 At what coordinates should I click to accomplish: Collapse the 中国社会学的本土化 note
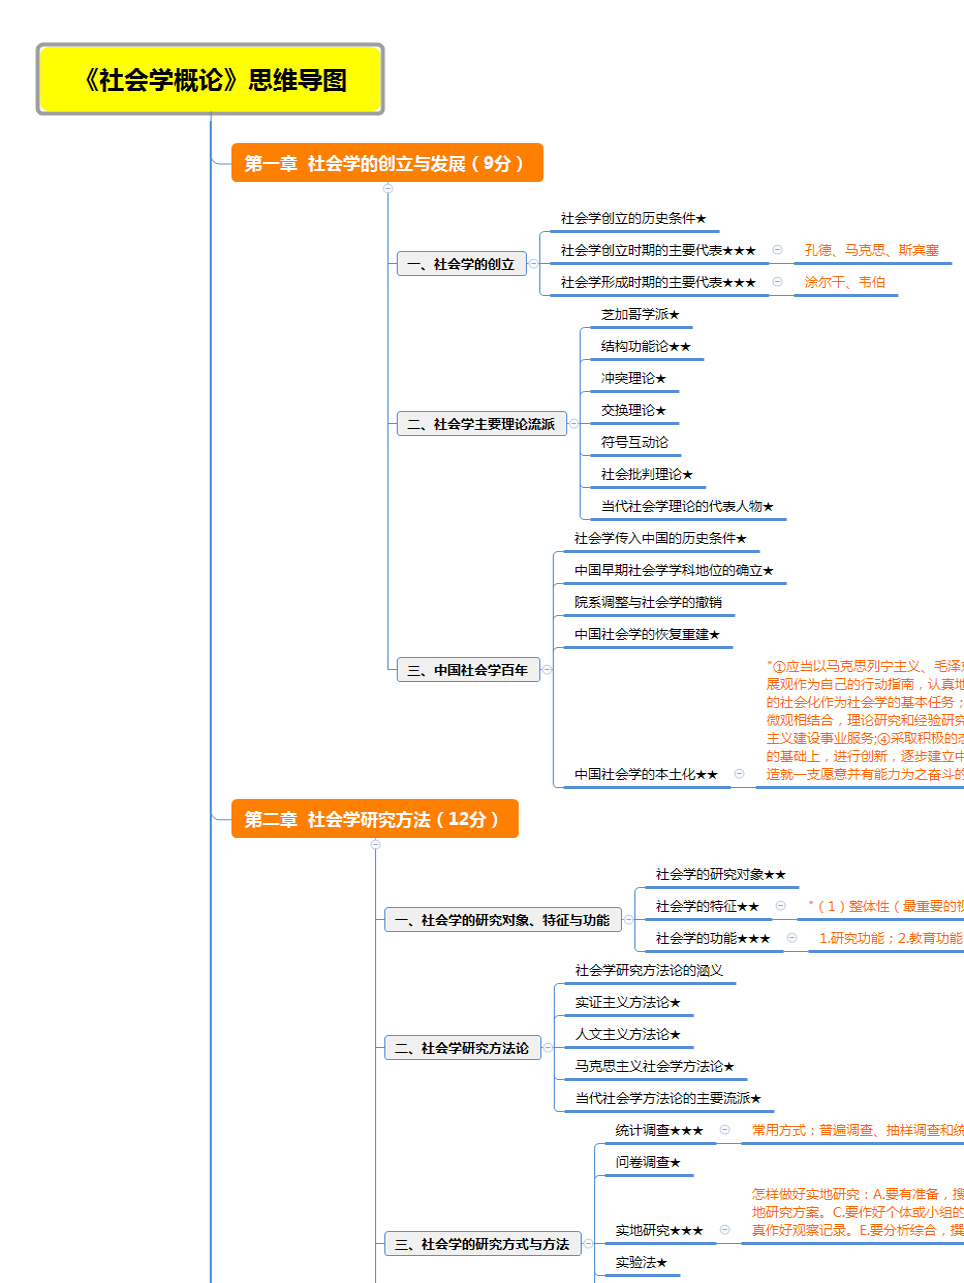pyautogui.click(x=739, y=774)
